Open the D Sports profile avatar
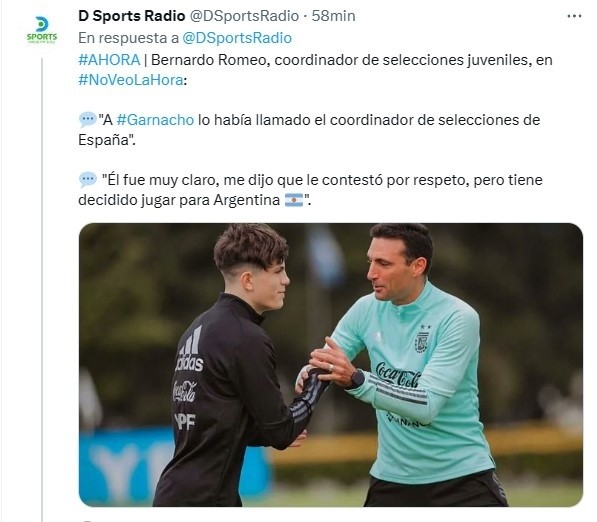Viewport: 597px width, 522px height. pyautogui.click(x=42, y=30)
